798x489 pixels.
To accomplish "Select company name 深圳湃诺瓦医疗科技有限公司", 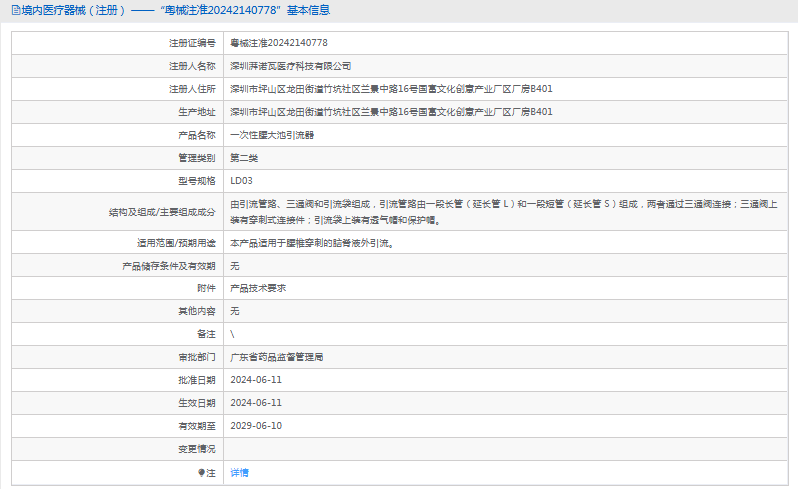I will [290, 66].
